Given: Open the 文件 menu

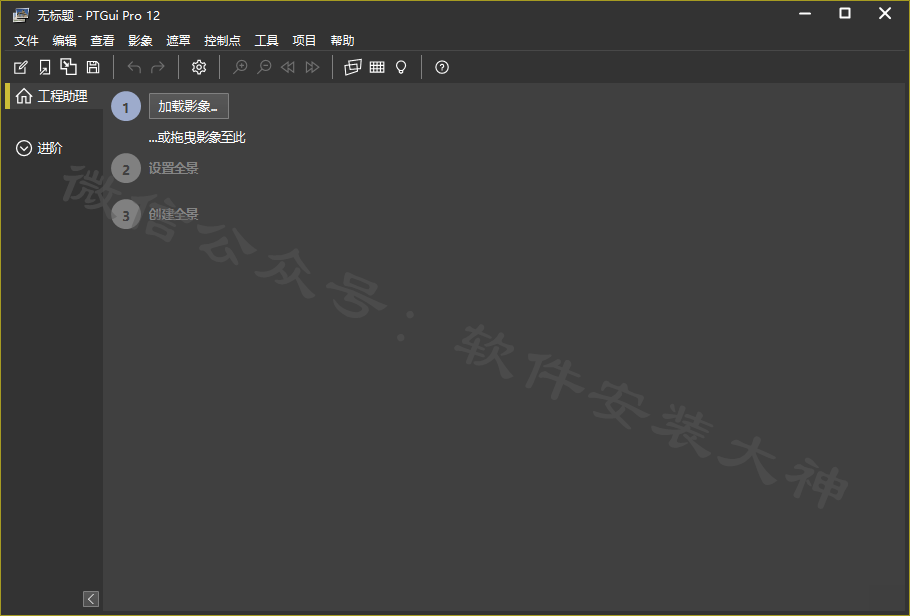Looking at the screenshot, I should (x=26, y=41).
